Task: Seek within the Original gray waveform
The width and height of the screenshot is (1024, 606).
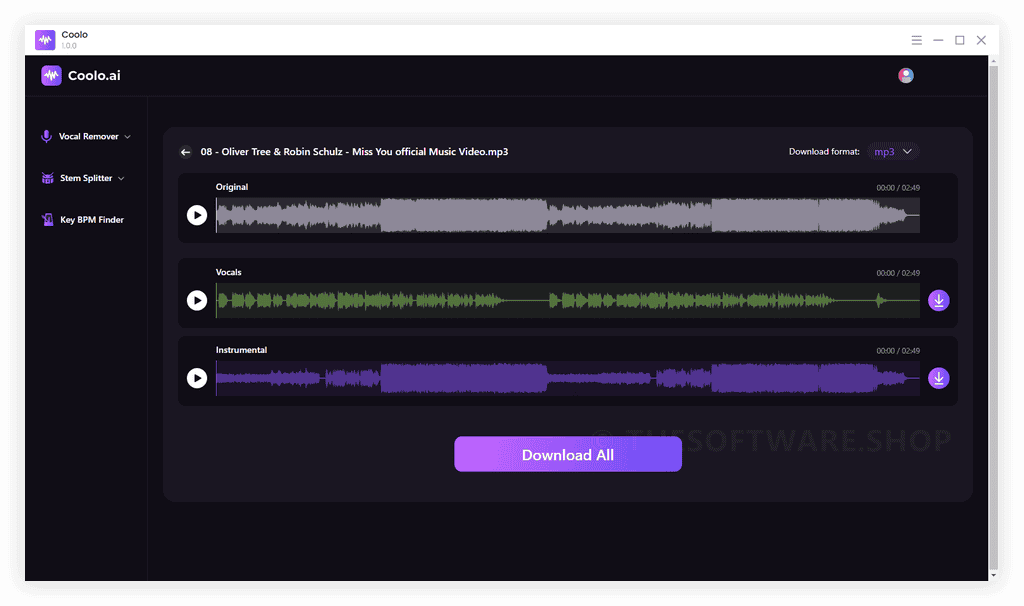Action: (x=568, y=215)
